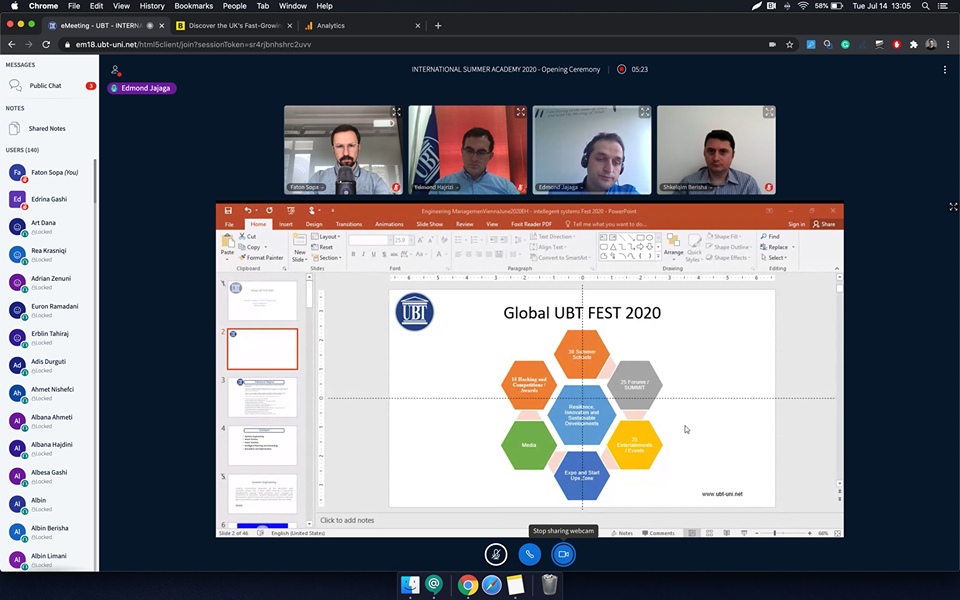This screenshot has width=960, height=600.
Task: Click the user list scrollbar
Action: tap(95, 181)
